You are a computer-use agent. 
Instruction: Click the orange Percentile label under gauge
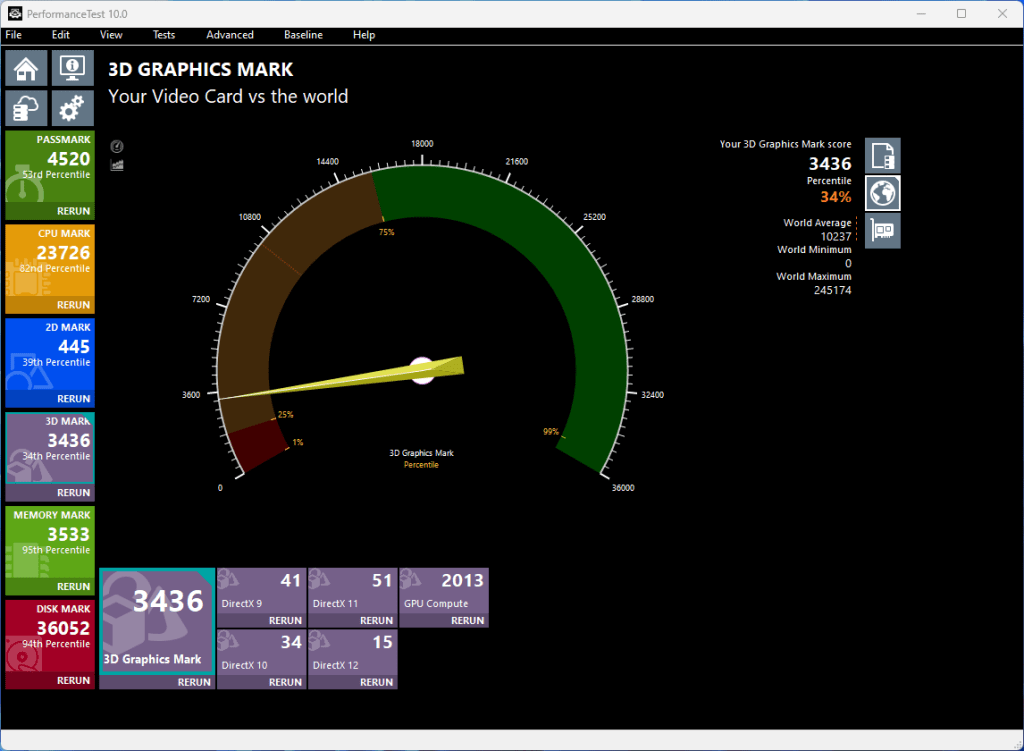[x=421, y=465]
